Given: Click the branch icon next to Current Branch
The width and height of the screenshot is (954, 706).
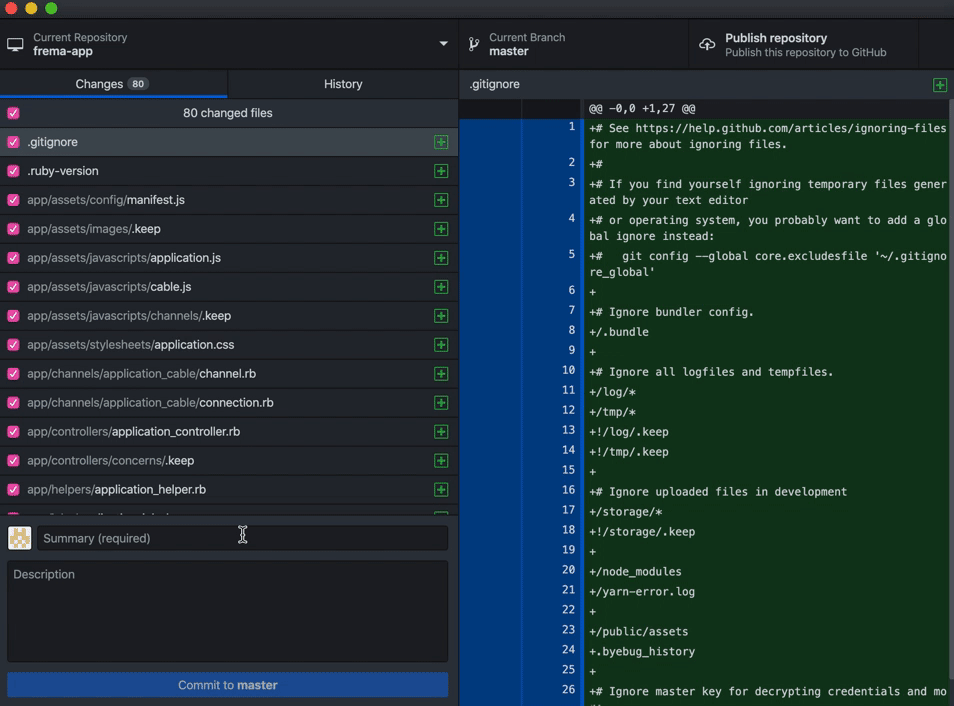Looking at the screenshot, I should [473, 45].
